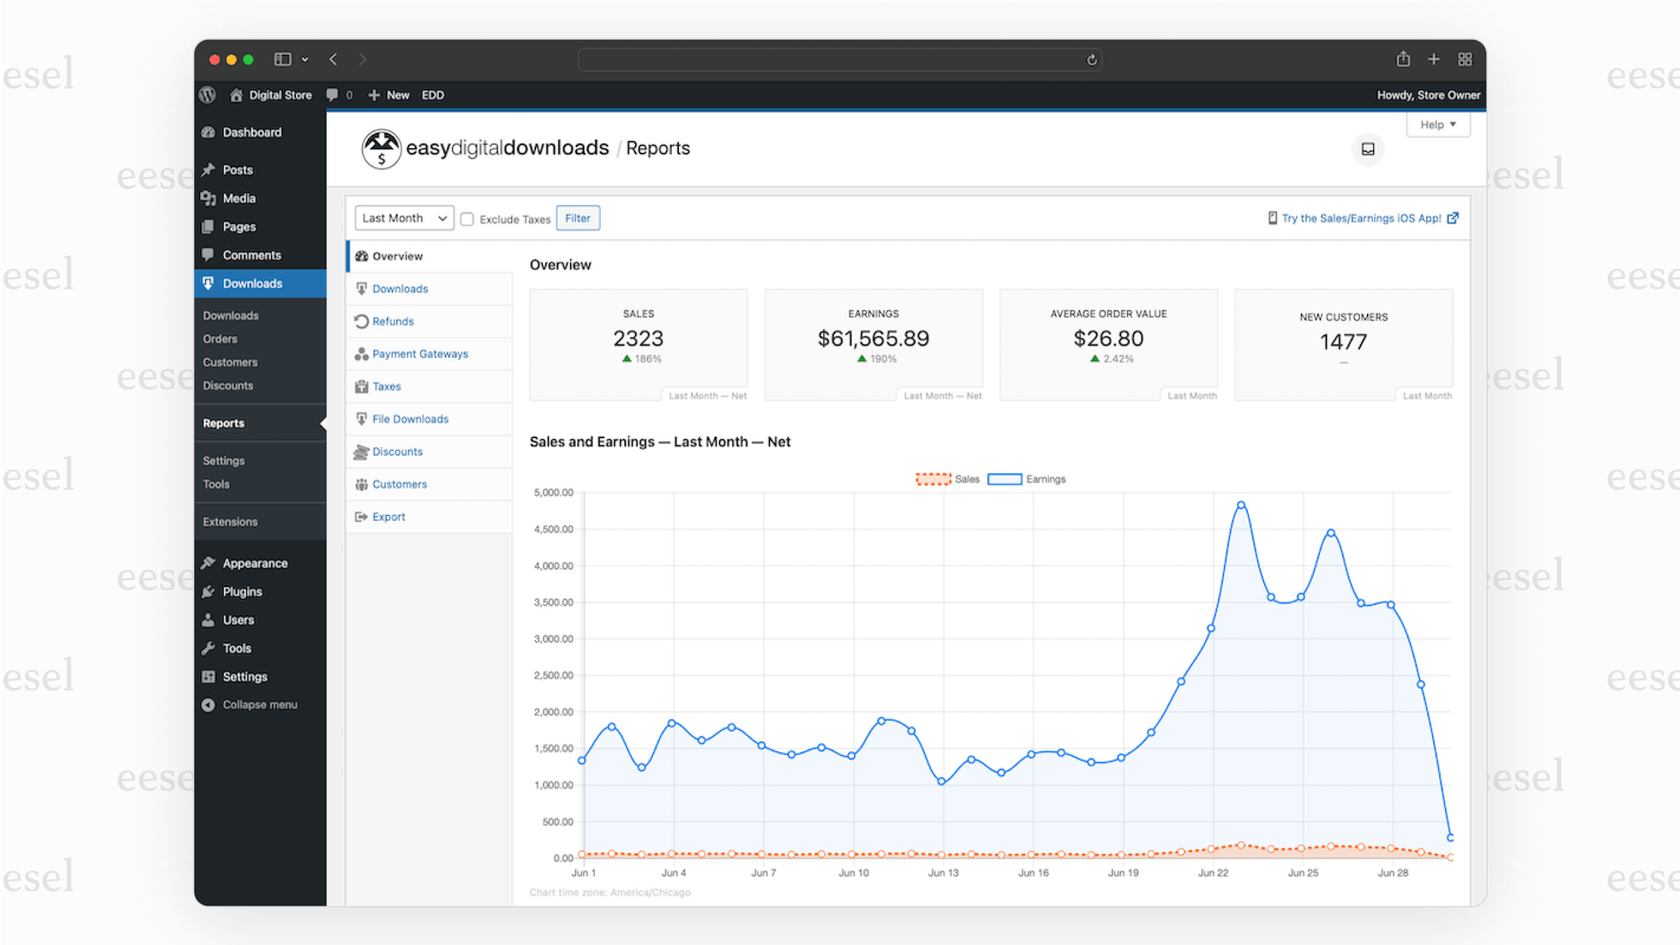Collapse the WordPress admin menu
Viewport: 1680px width, 945px height.
pyautogui.click(x=260, y=704)
